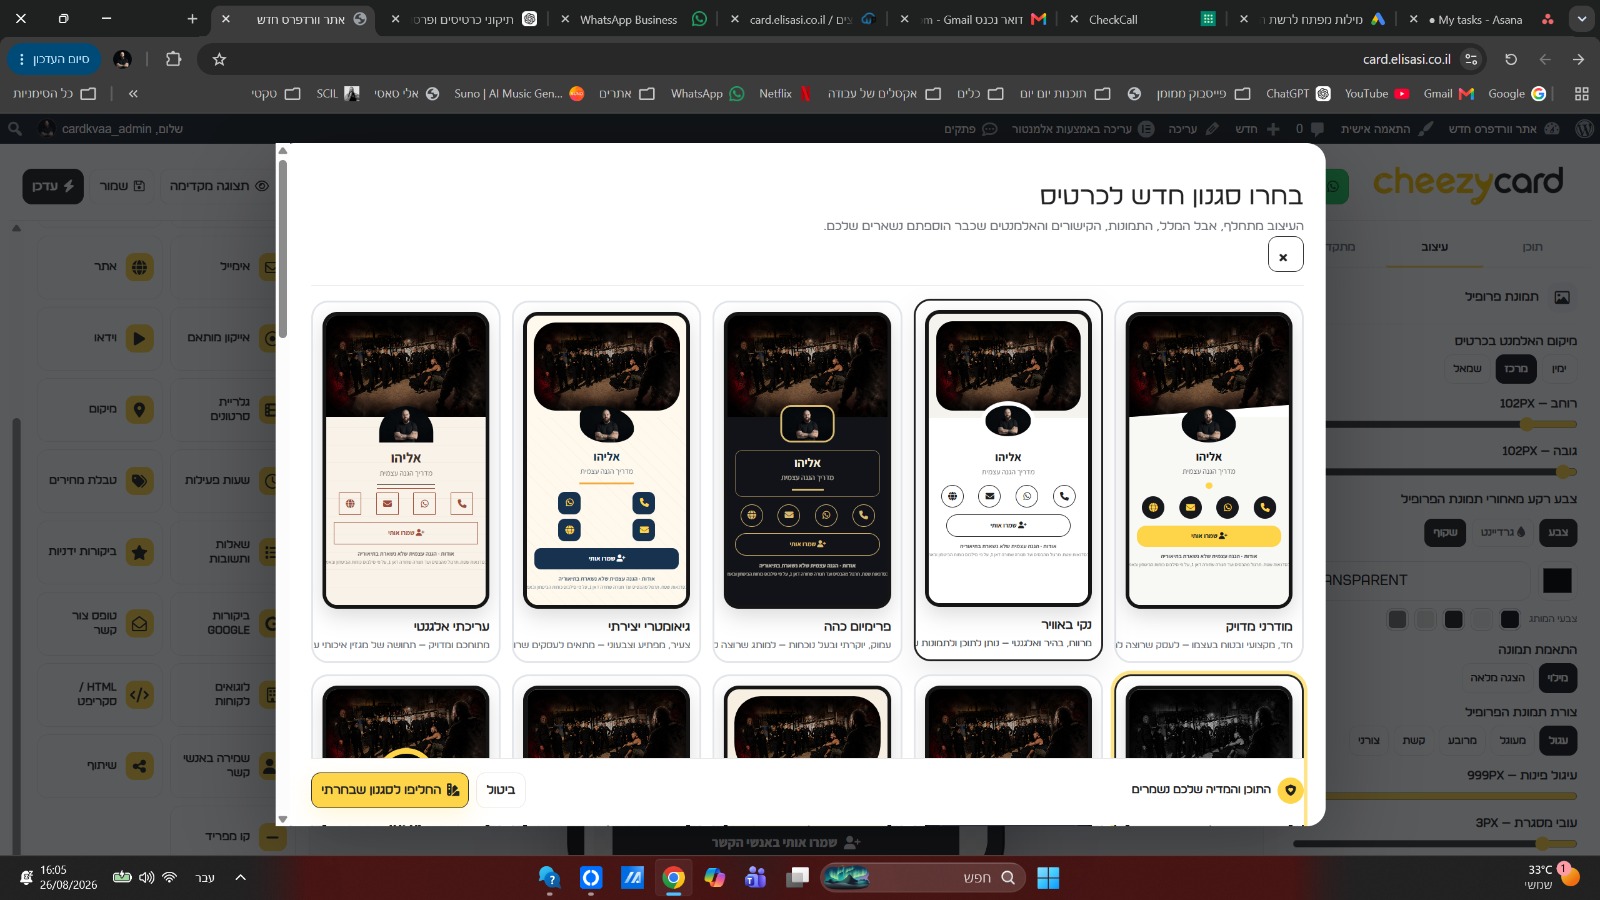The image size is (1600, 900).
Task: Open the WordPress logo menu in admin bar
Action: coord(1584,129)
